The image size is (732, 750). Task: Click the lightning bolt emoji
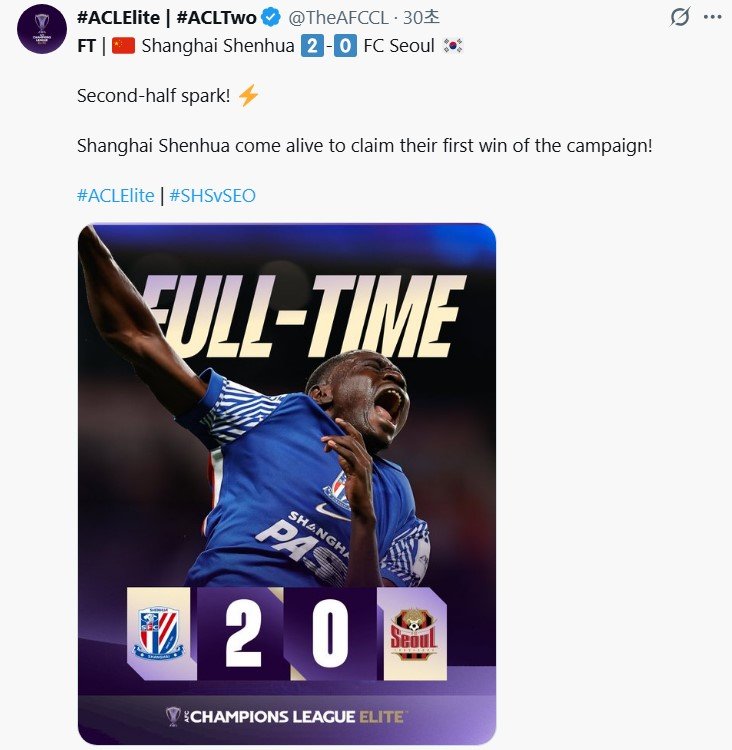(249, 95)
